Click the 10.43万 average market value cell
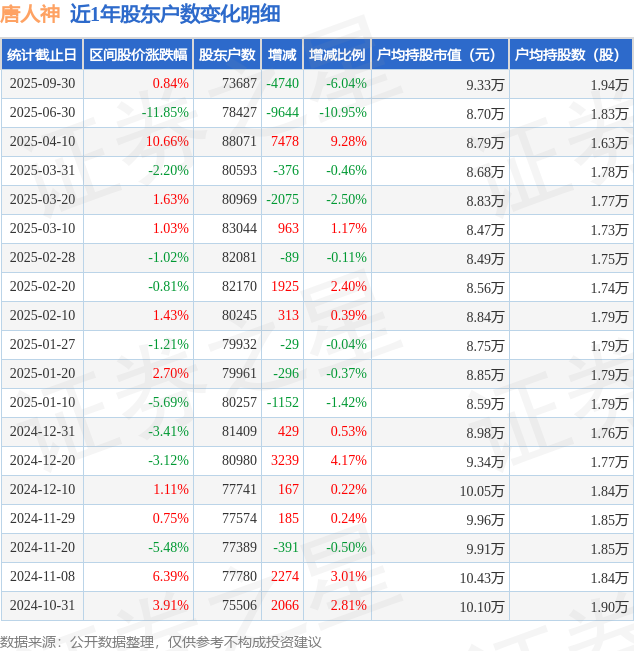634x651 pixels. [x=481, y=577]
